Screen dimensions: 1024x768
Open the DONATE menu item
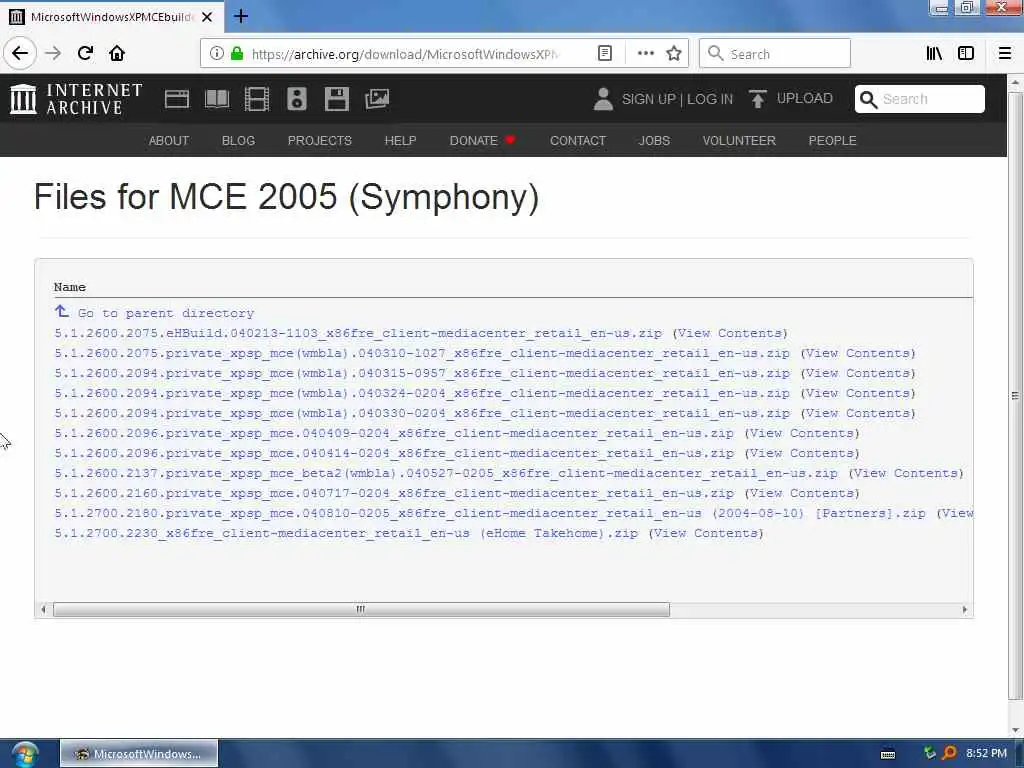pos(482,140)
